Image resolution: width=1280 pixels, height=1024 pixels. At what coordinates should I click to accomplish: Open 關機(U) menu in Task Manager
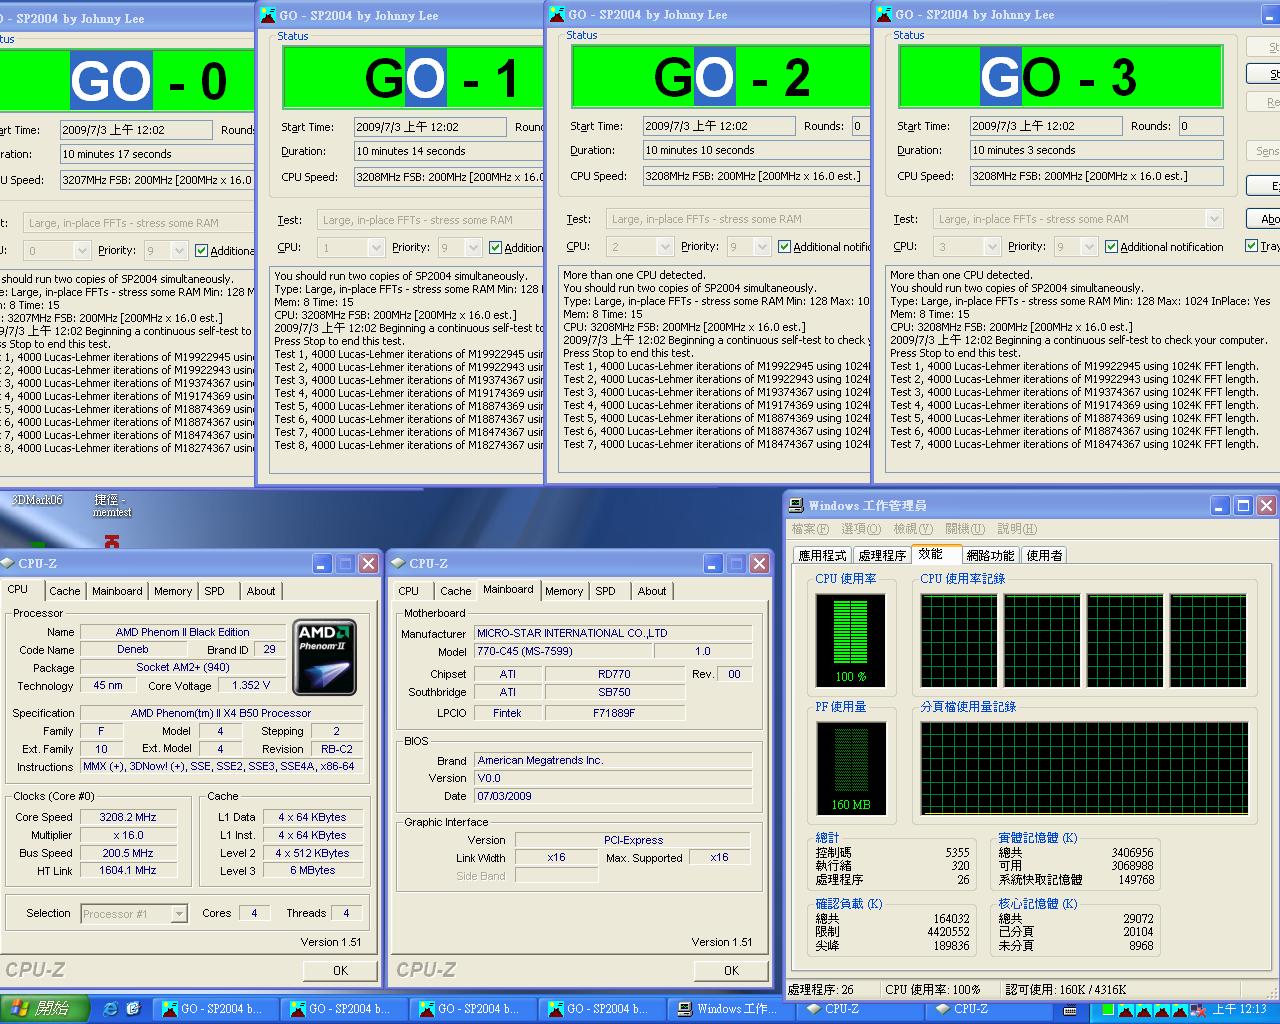pos(965,529)
